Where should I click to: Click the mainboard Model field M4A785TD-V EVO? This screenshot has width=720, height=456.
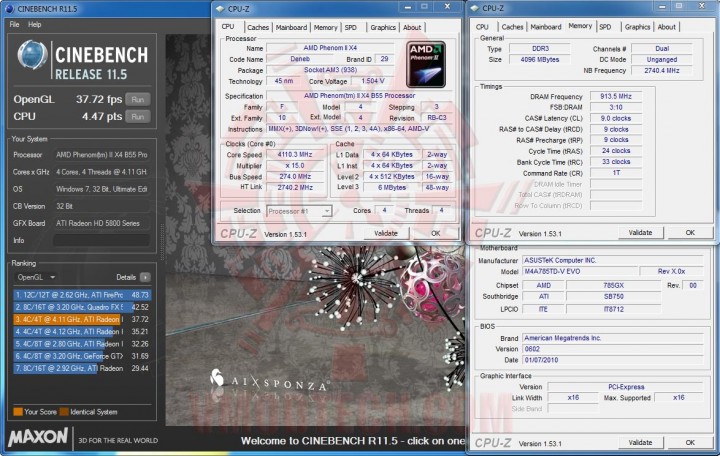pos(581,271)
